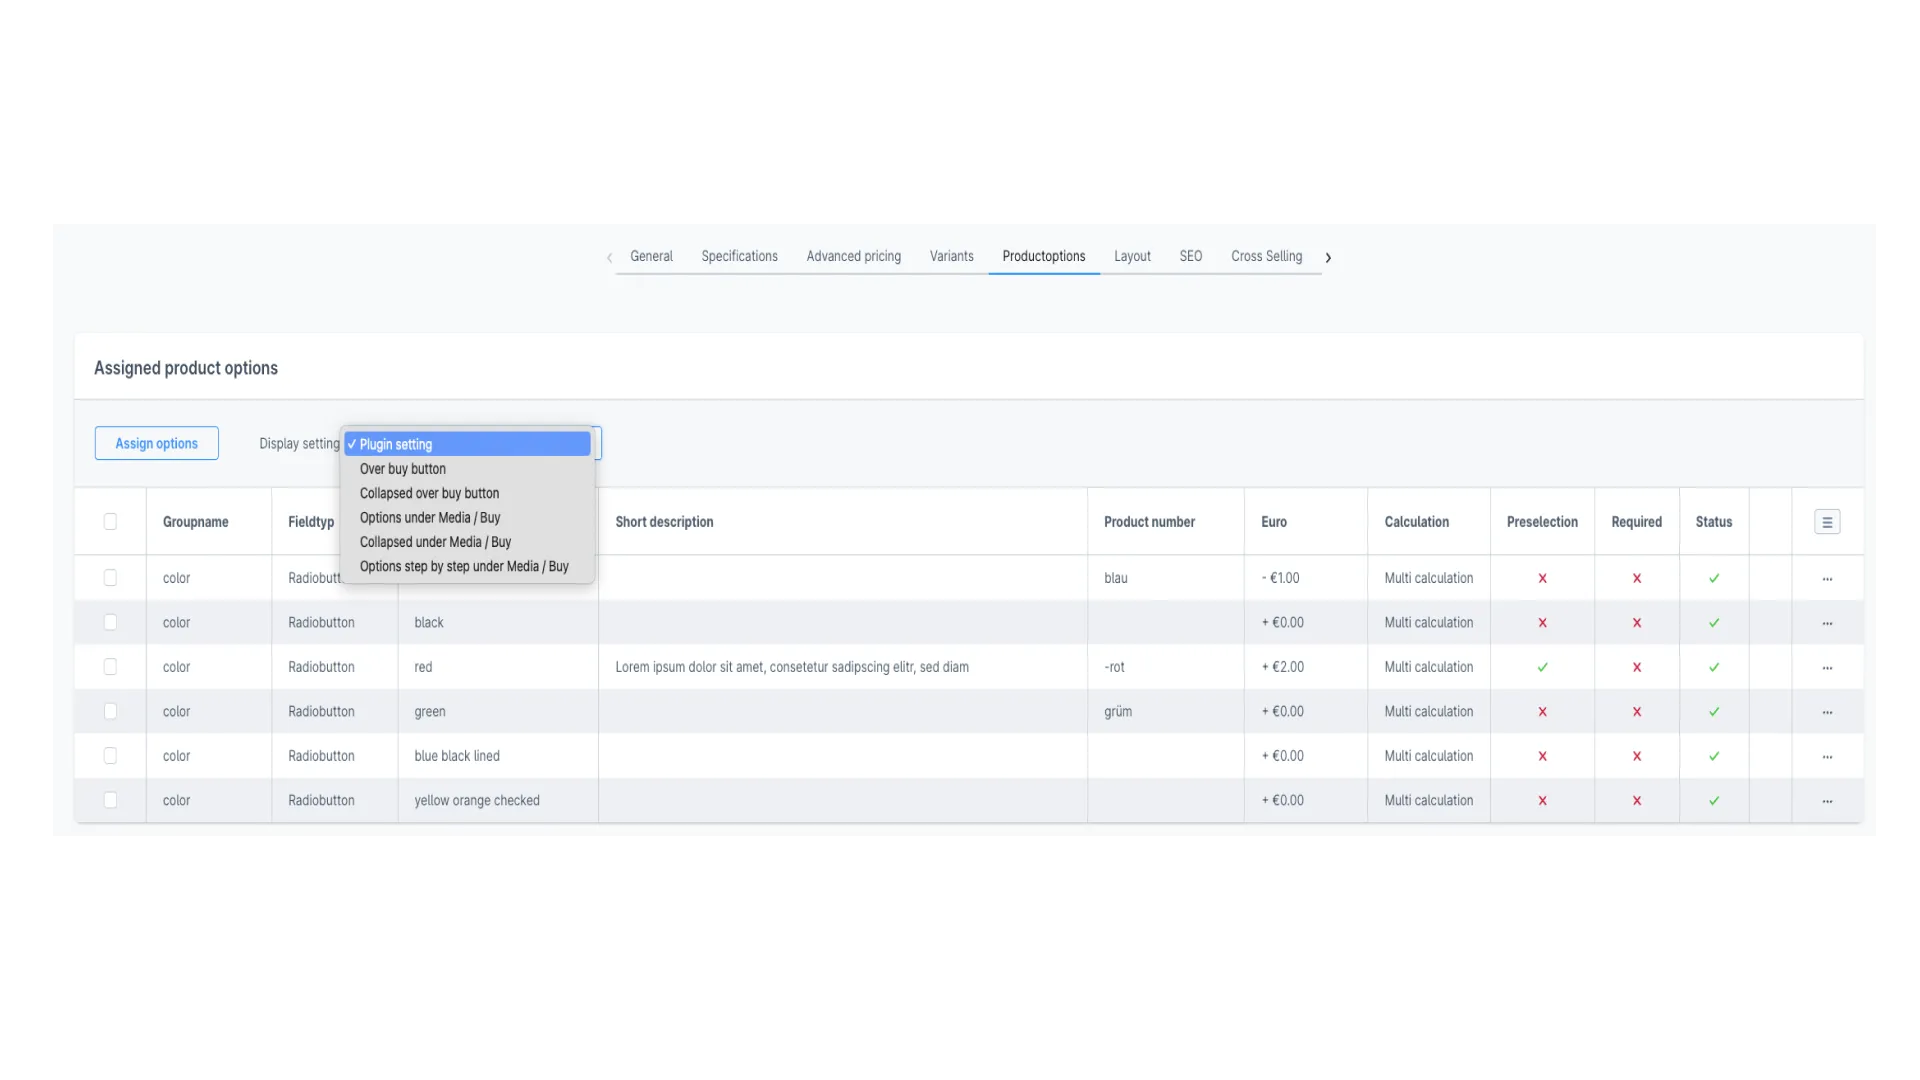
Task: Select Over buy button display setting
Action: coord(403,468)
